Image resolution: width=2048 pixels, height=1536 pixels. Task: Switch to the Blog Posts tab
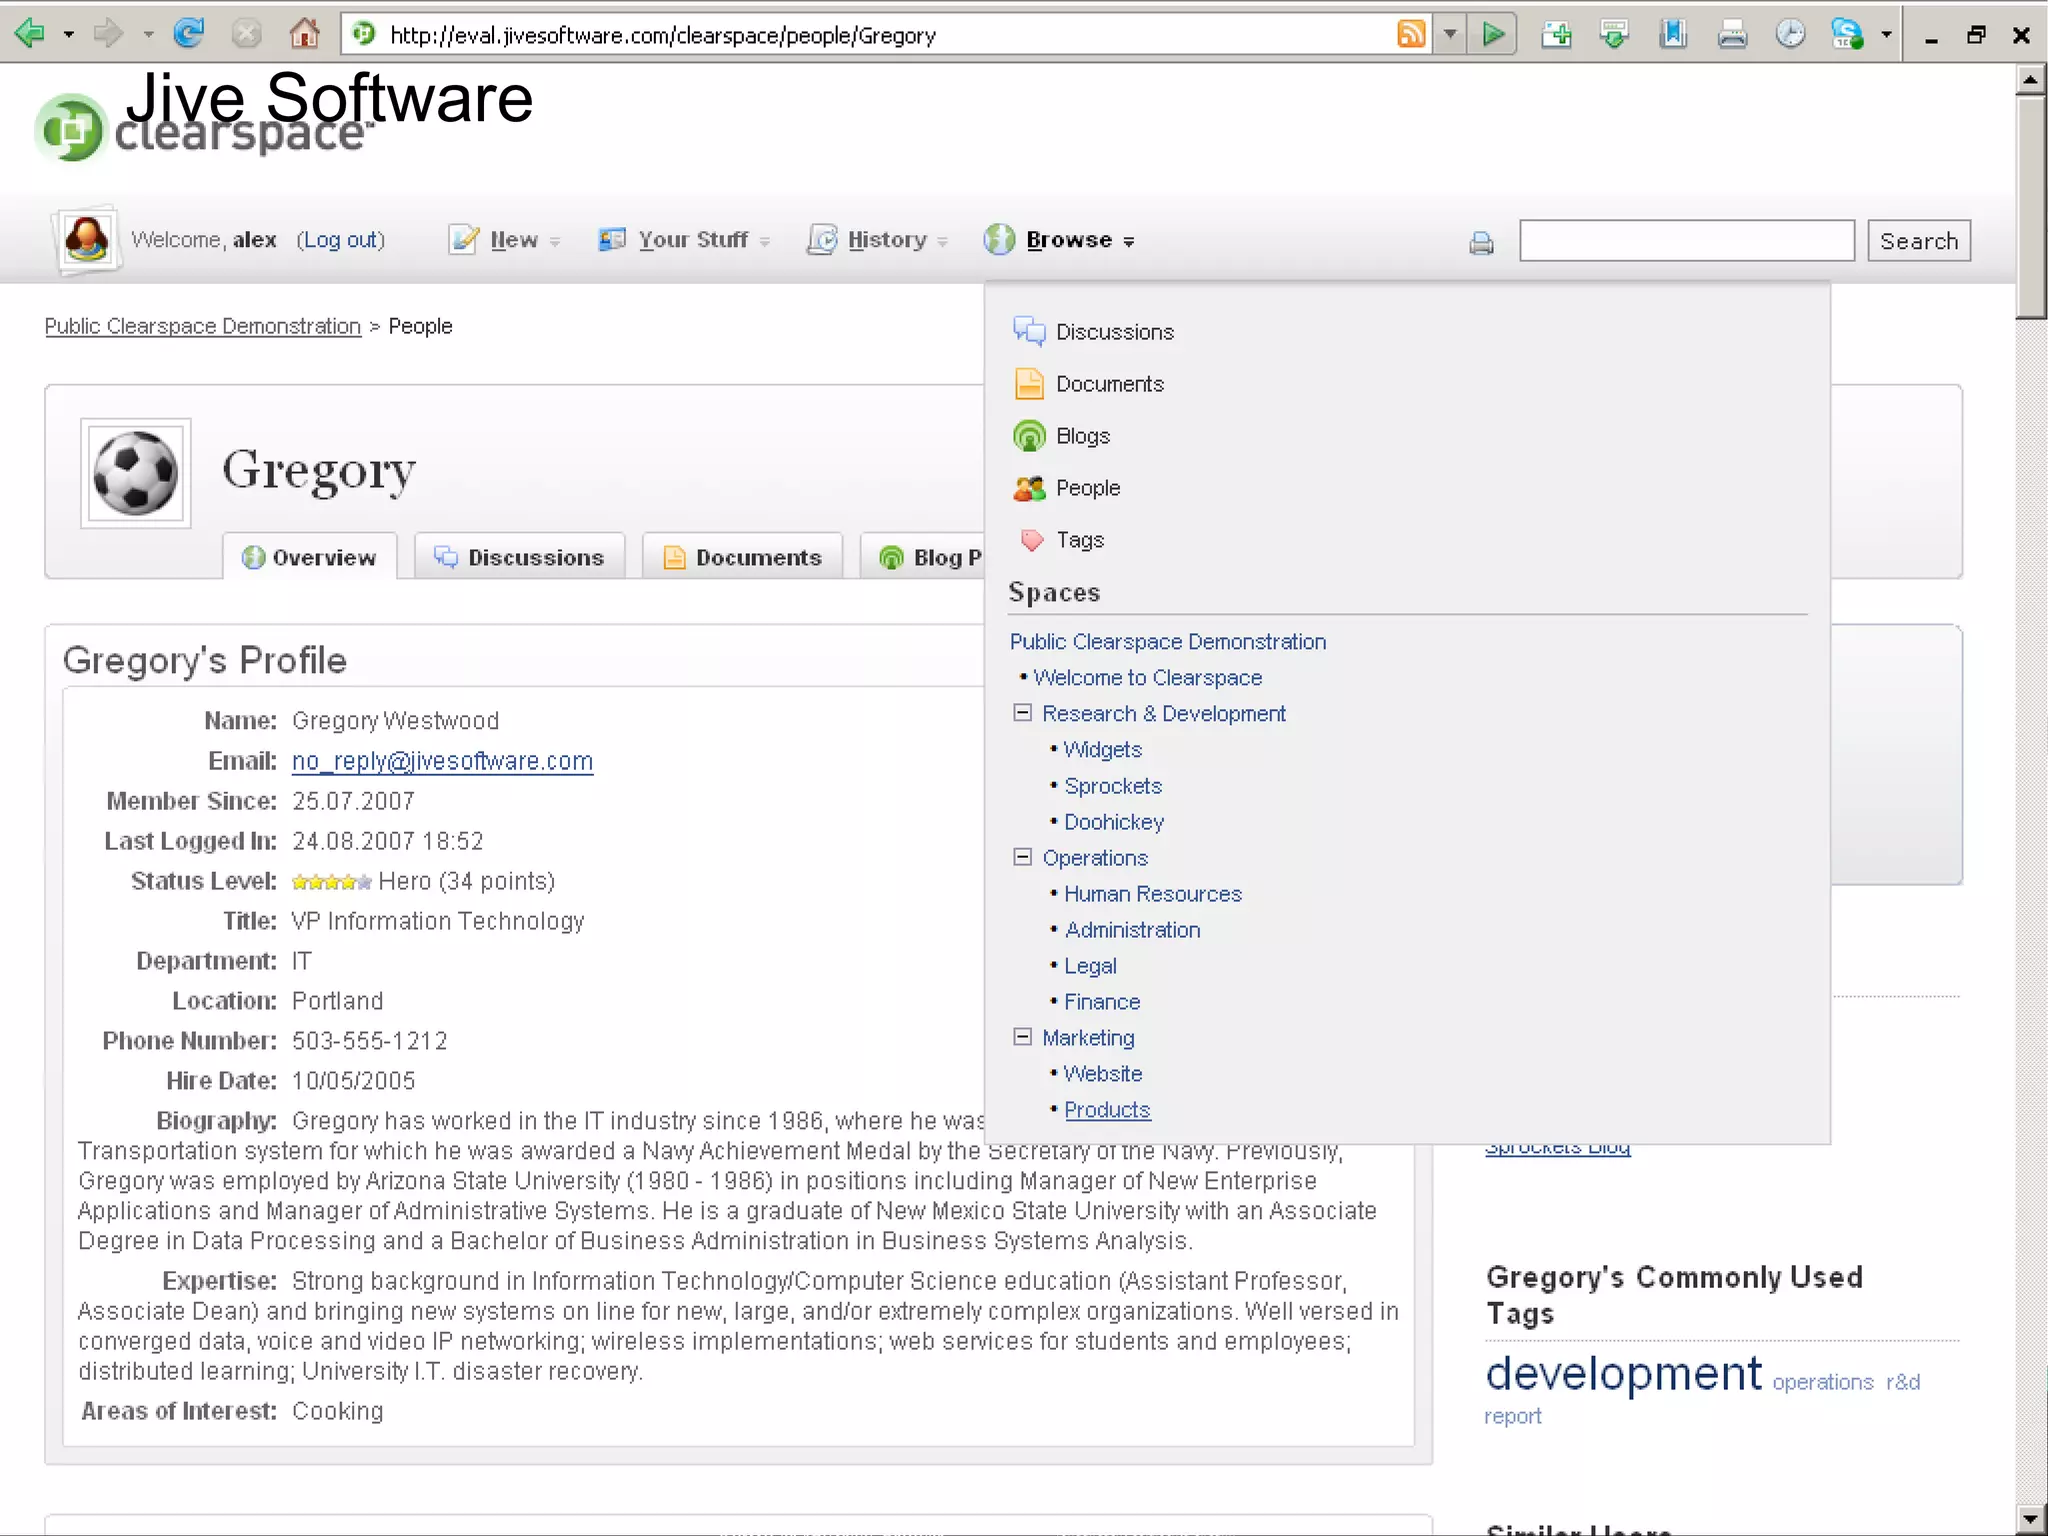[x=923, y=556]
